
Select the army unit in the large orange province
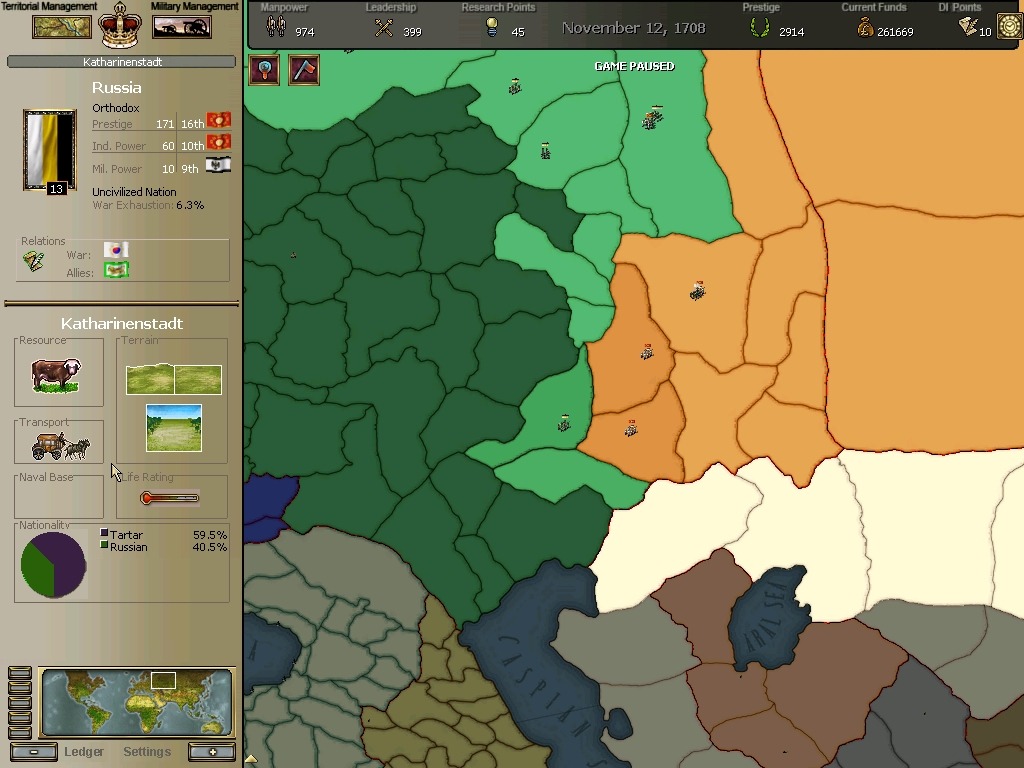697,290
